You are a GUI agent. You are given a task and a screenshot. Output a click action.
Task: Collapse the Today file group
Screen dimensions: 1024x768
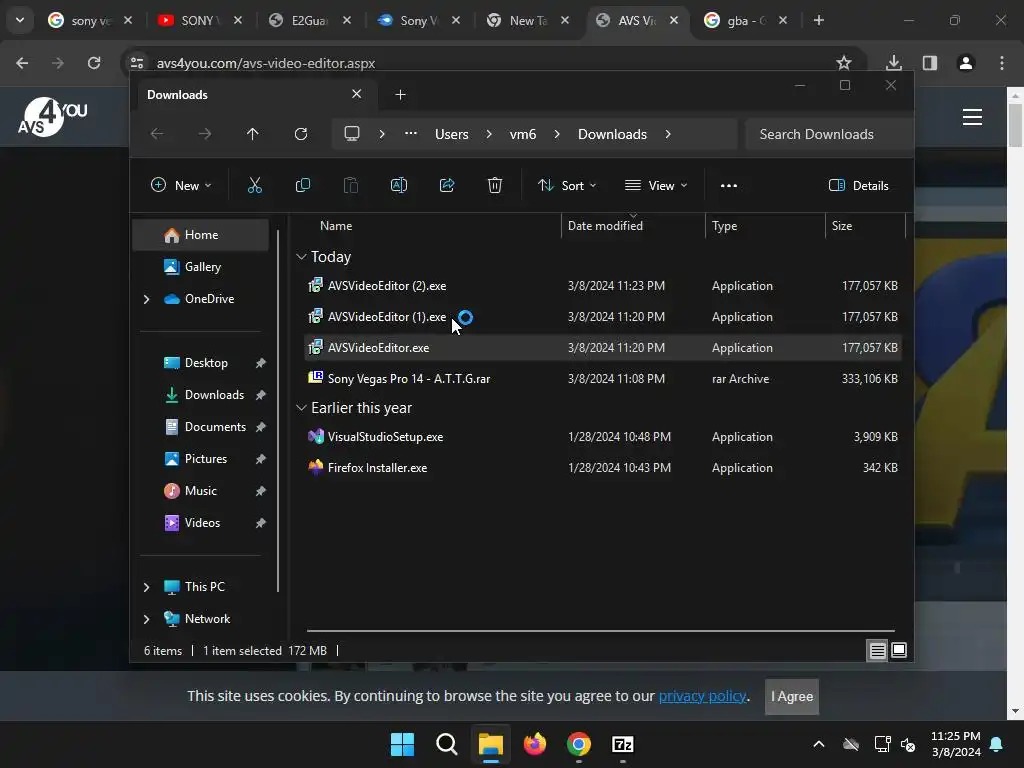pyautogui.click(x=301, y=257)
